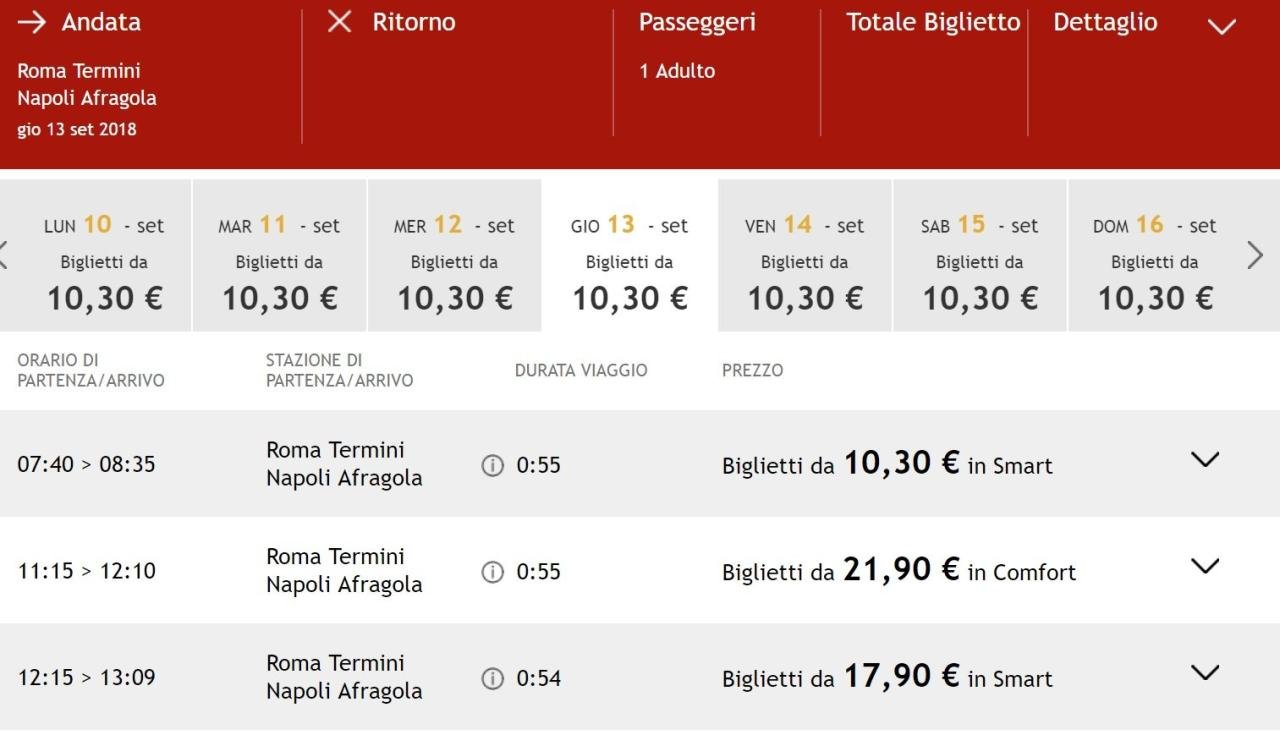
Task: Click the 10,30 € Smart fare
Action: (900, 464)
